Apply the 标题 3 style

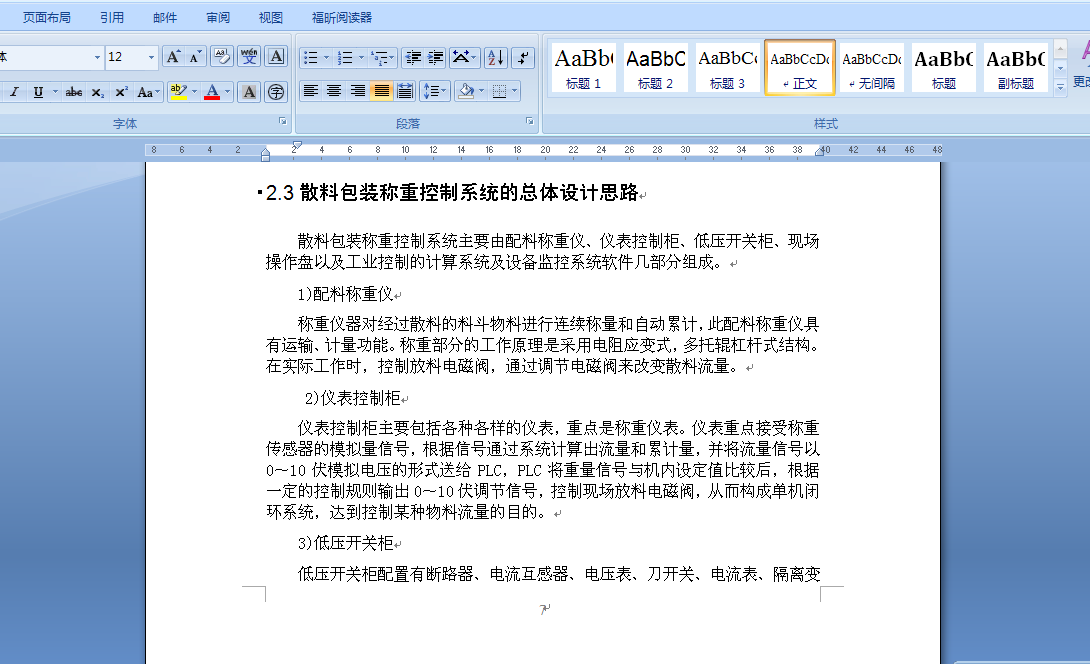pyautogui.click(x=727, y=67)
